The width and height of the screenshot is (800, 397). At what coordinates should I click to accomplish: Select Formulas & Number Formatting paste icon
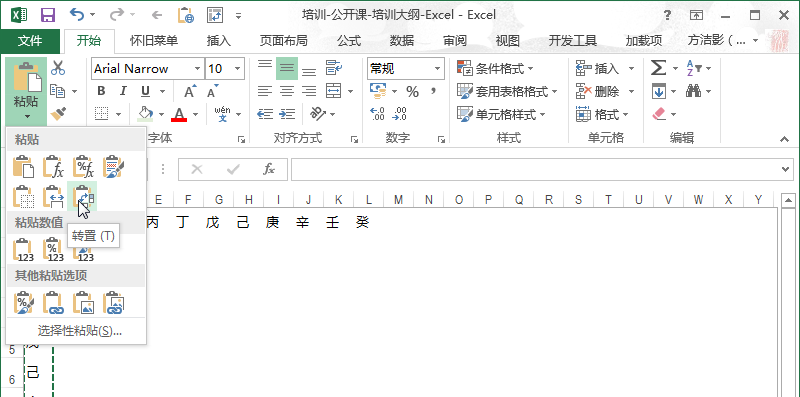(x=83, y=166)
